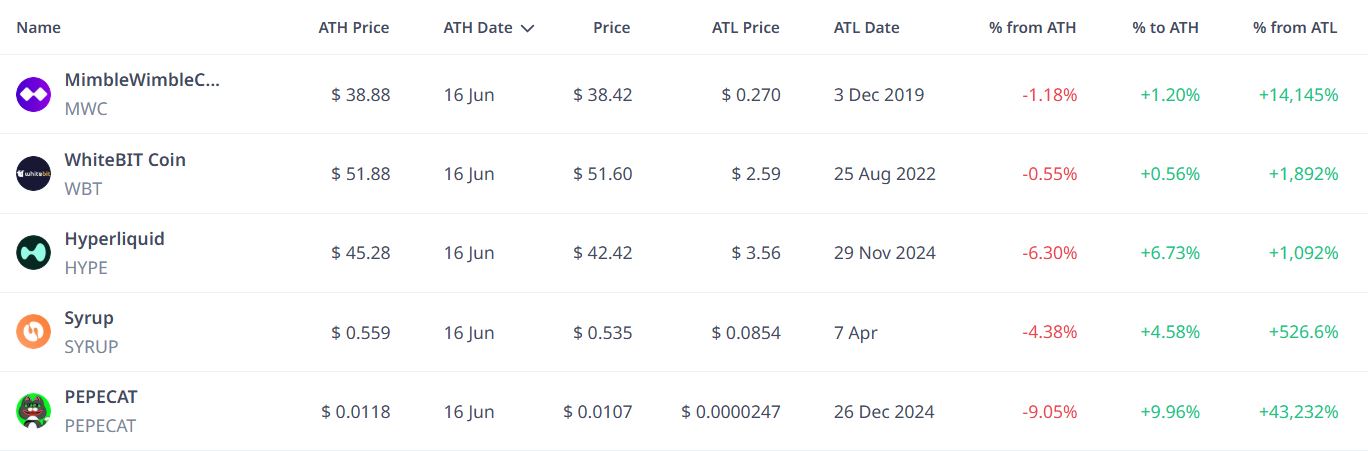The height and width of the screenshot is (451, 1368).
Task: Sort by % to ATH header
Action: [1166, 28]
